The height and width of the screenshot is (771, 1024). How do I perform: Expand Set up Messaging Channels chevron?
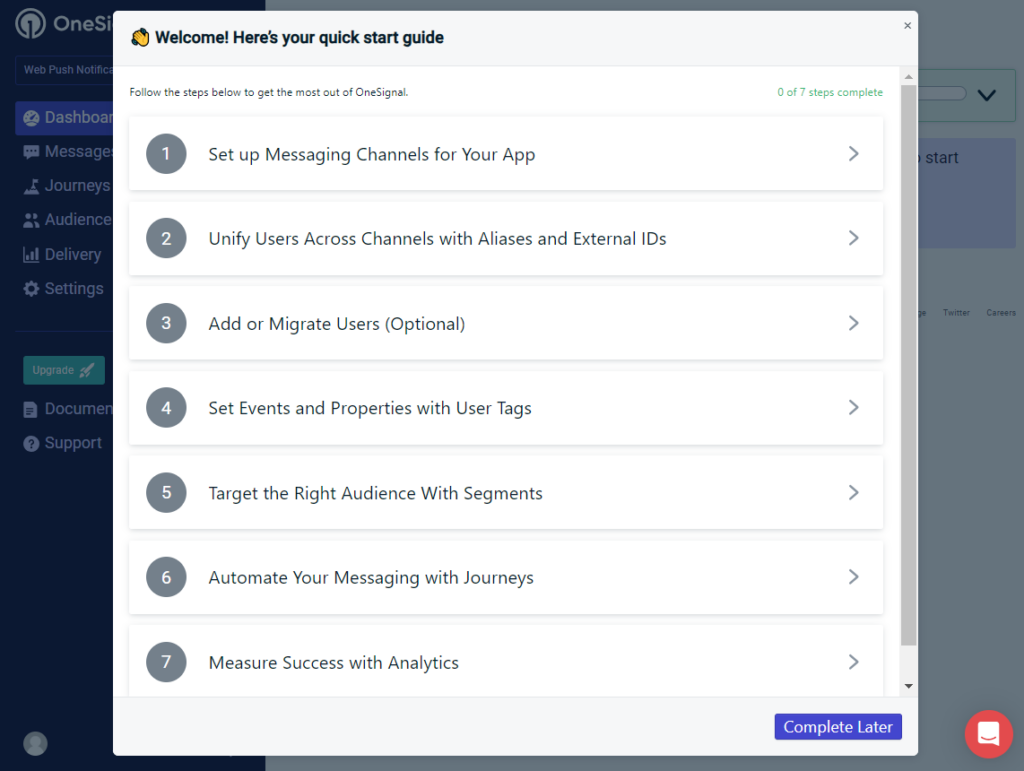[854, 153]
